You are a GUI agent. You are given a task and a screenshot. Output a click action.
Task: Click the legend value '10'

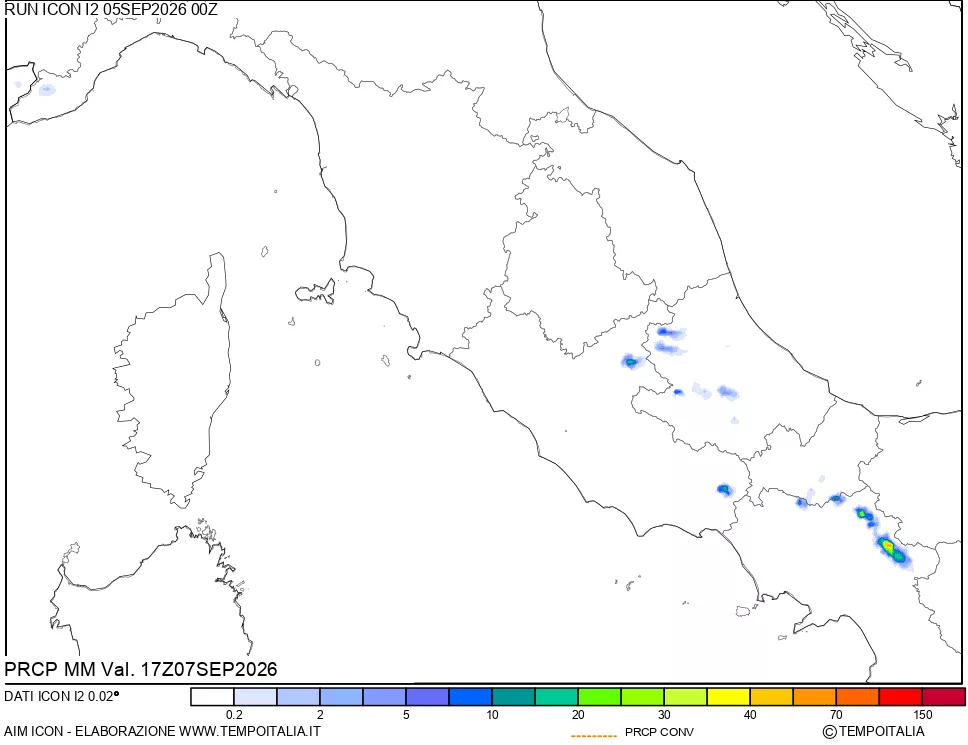point(492,715)
